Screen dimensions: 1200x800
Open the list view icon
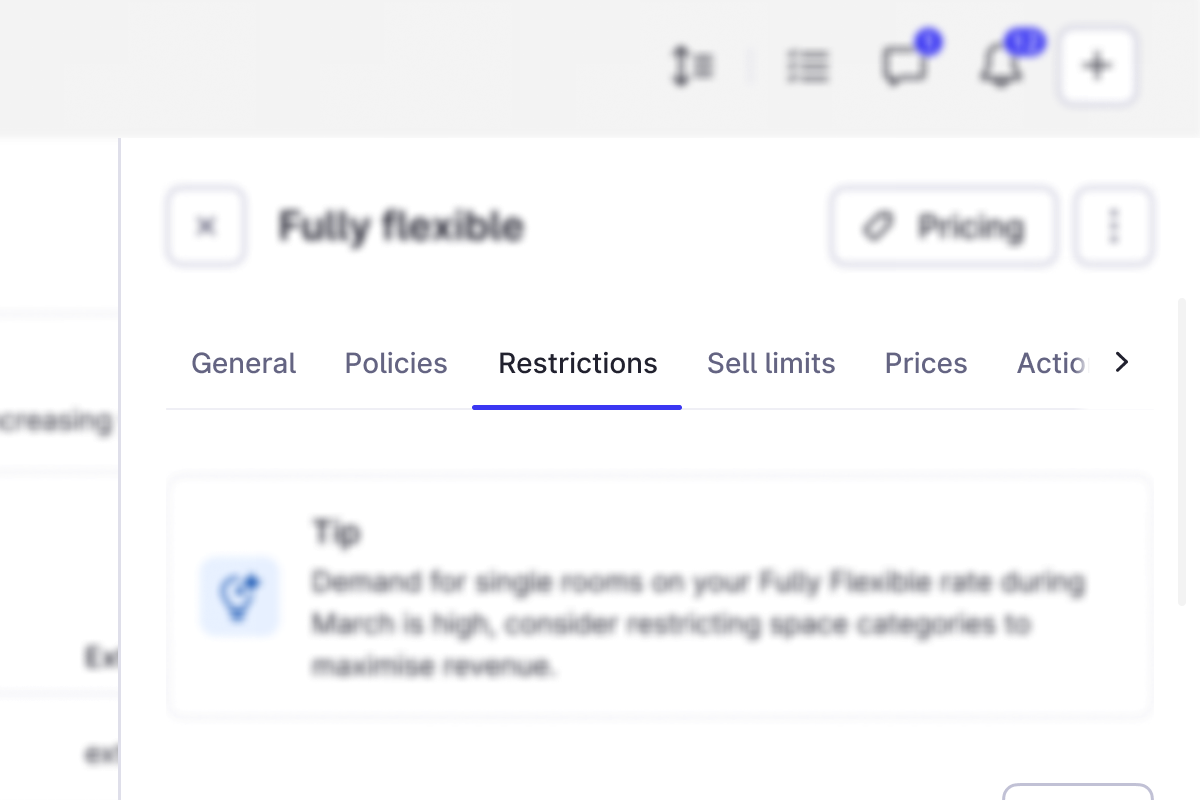coord(807,67)
